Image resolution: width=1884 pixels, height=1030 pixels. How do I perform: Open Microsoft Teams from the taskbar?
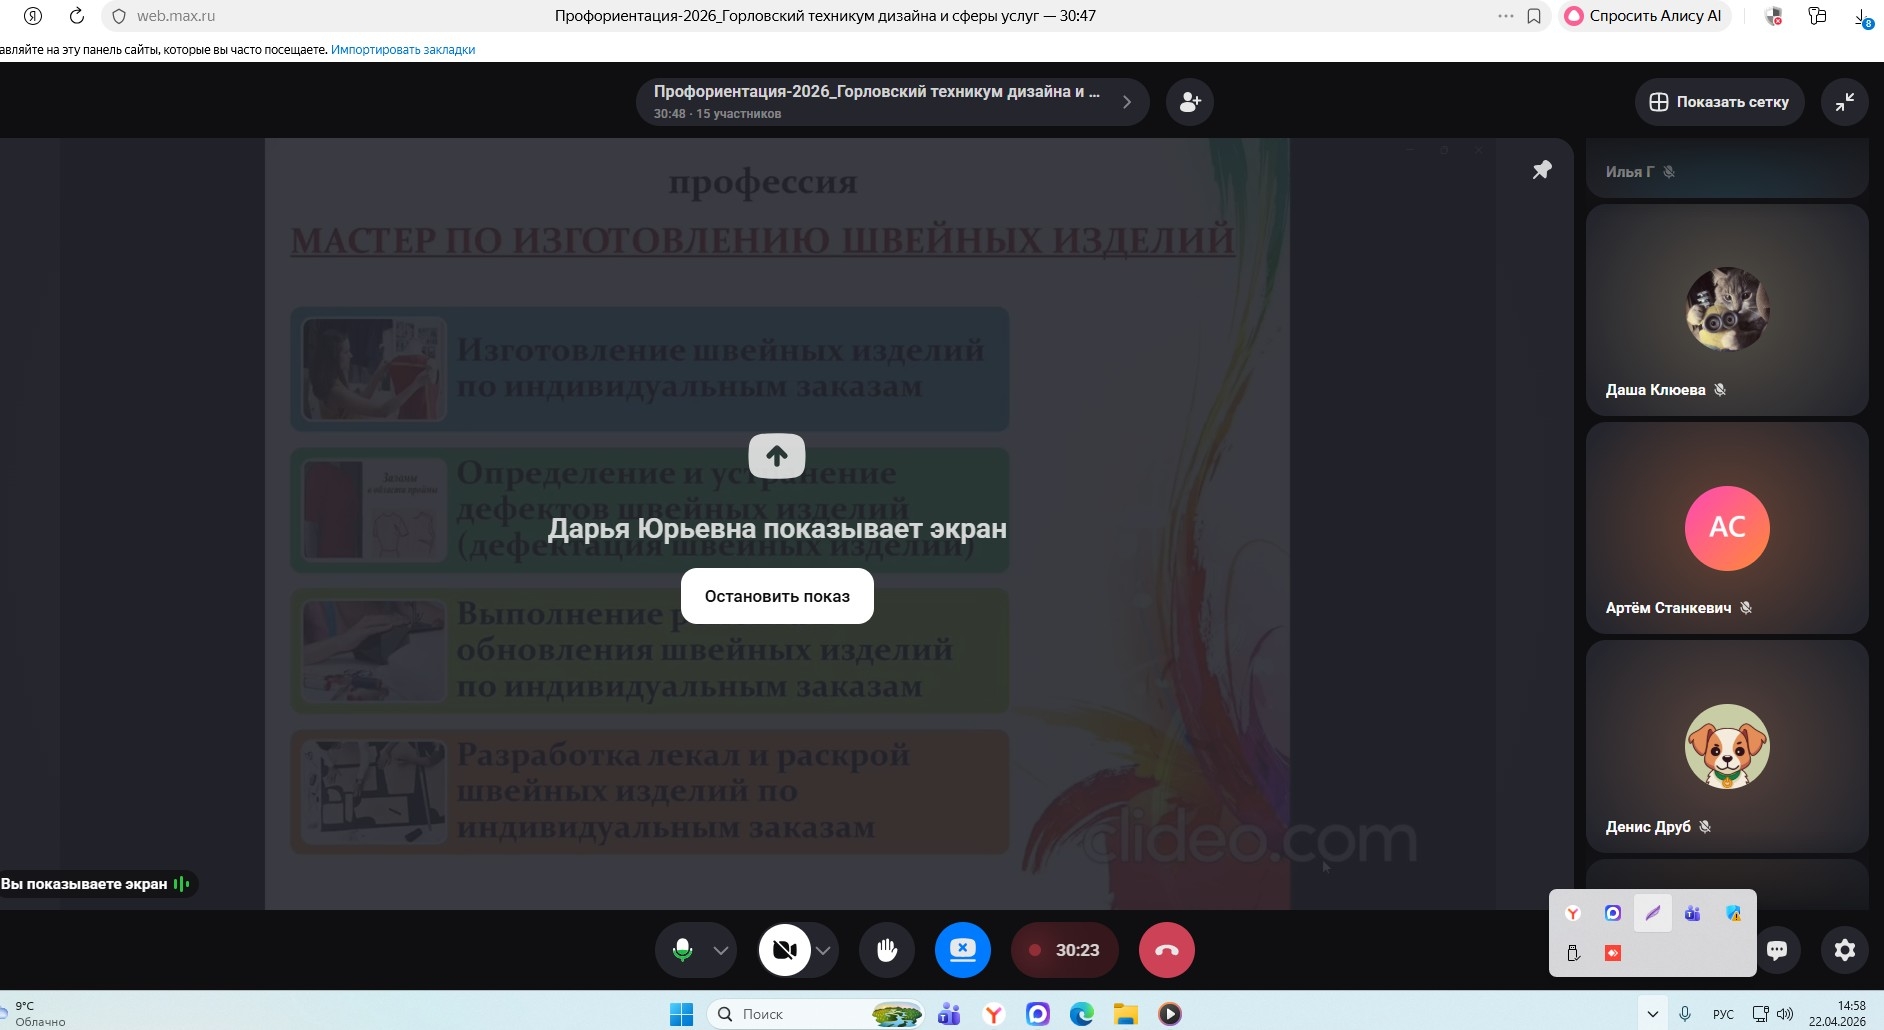tap(949, 1014)
